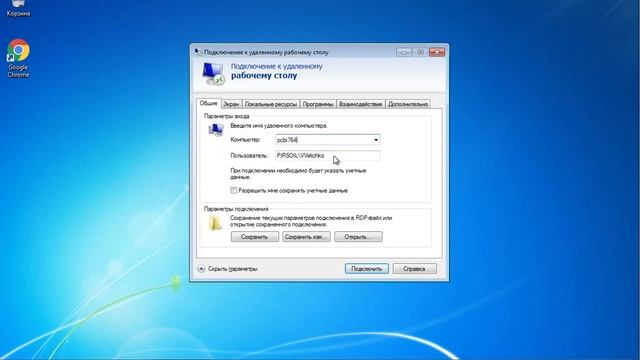Screen dimensions: 640x360
Task: Click the Параметры подключения group label
Action: [236, 209]
